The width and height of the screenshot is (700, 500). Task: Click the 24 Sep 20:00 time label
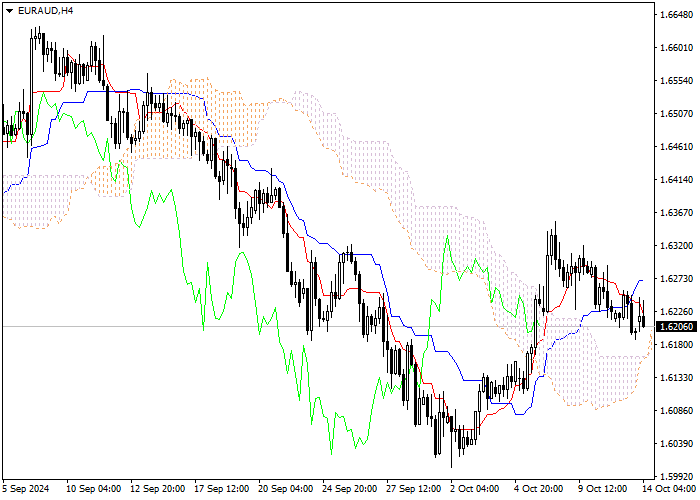(x=350, y=489)
